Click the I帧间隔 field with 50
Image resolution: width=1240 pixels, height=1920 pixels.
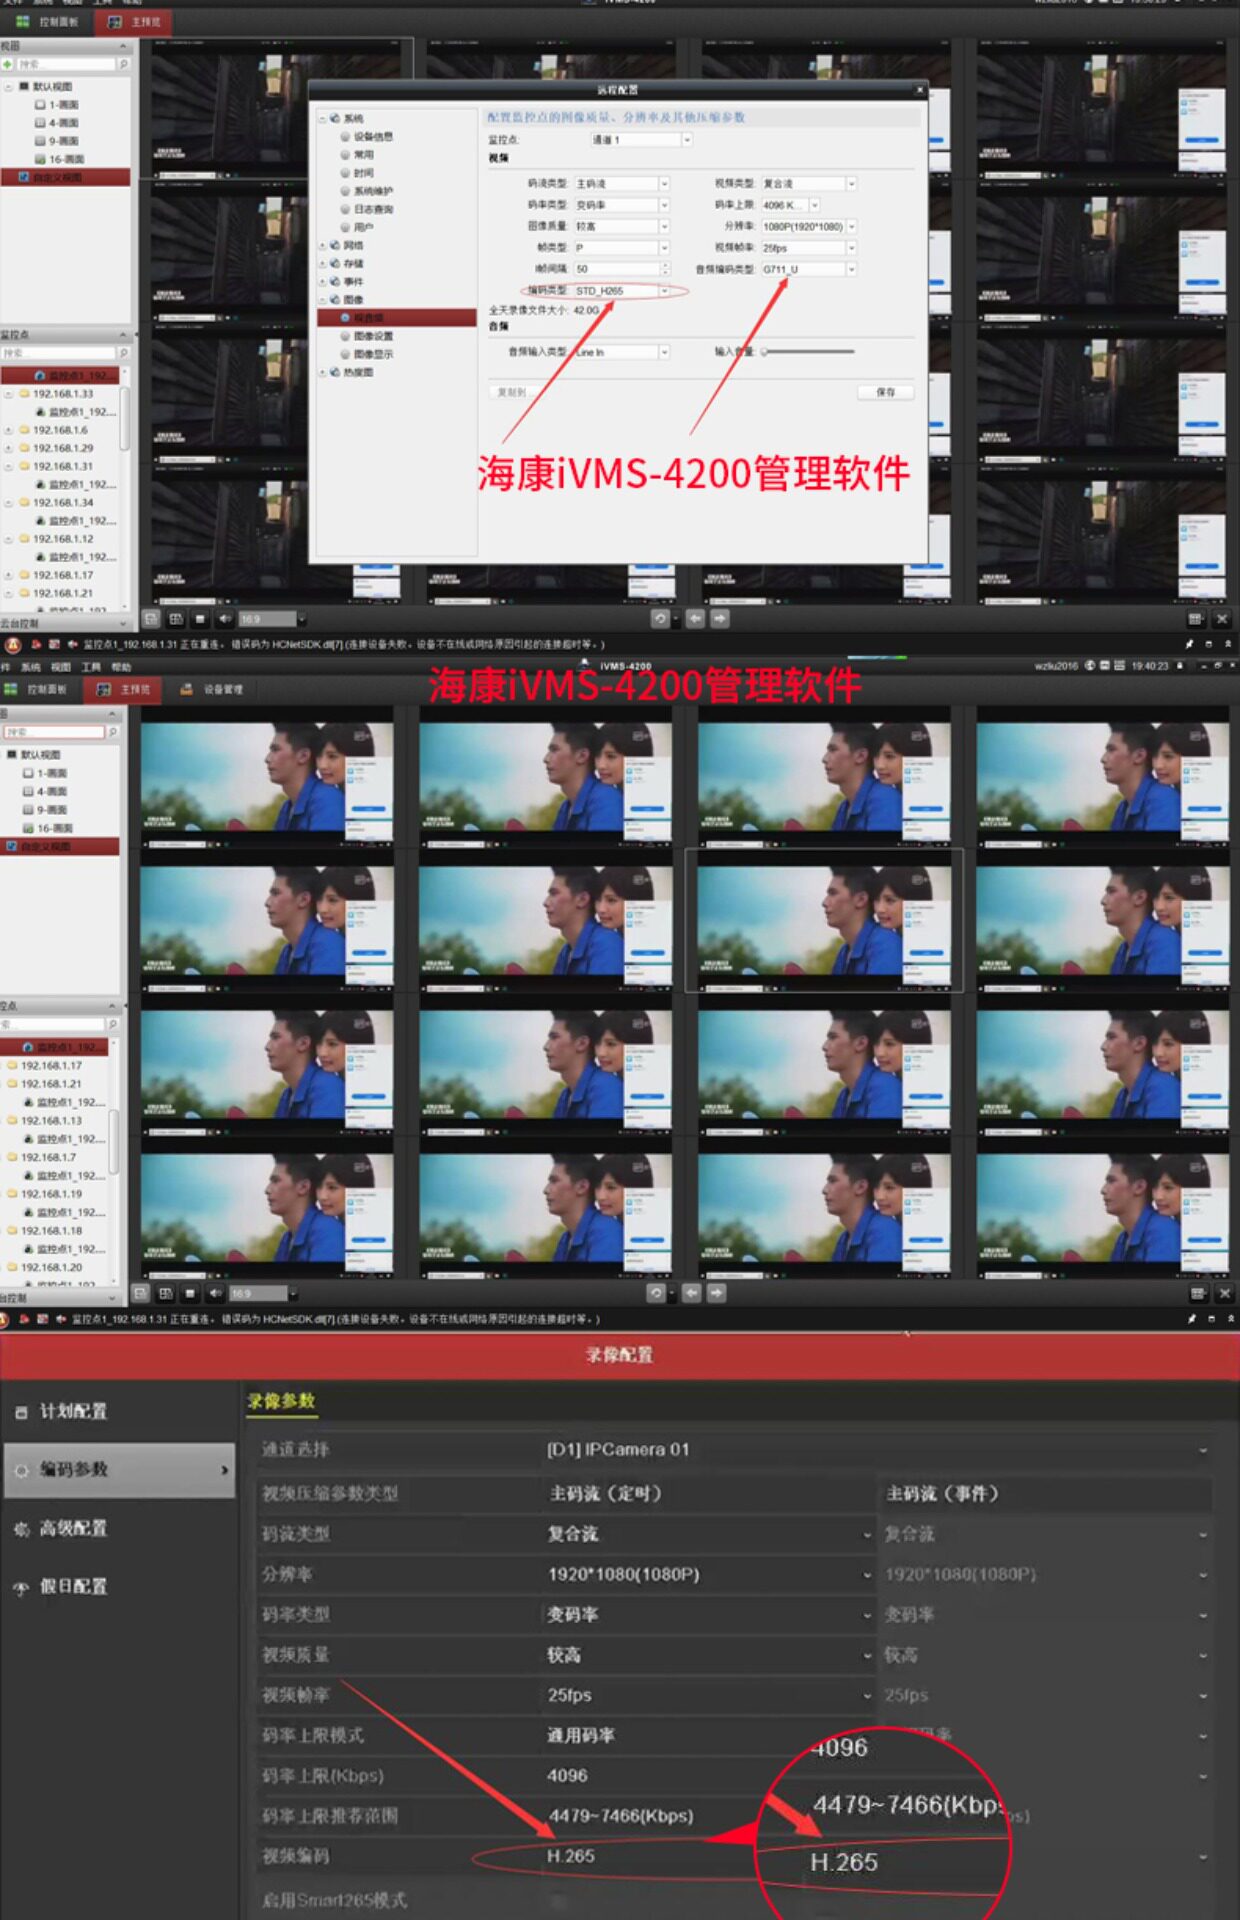tap(621, 269)
